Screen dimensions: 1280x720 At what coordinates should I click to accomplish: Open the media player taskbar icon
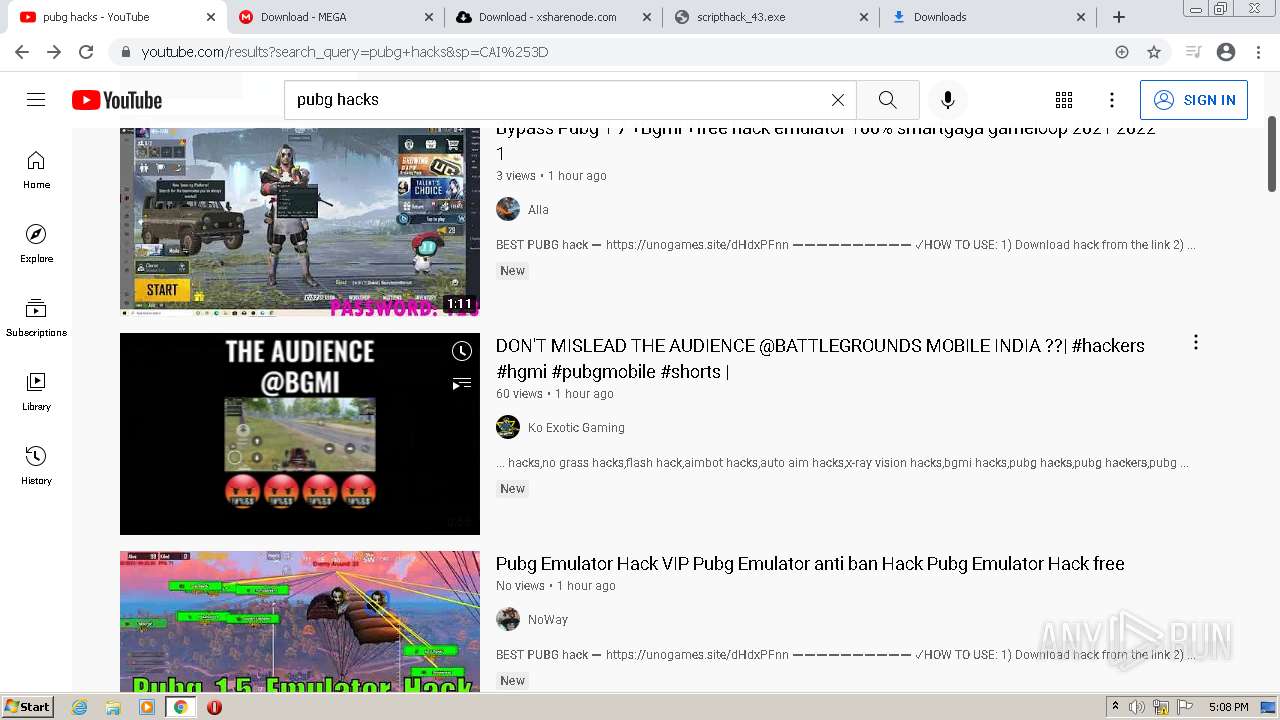[x=147, y=707]
